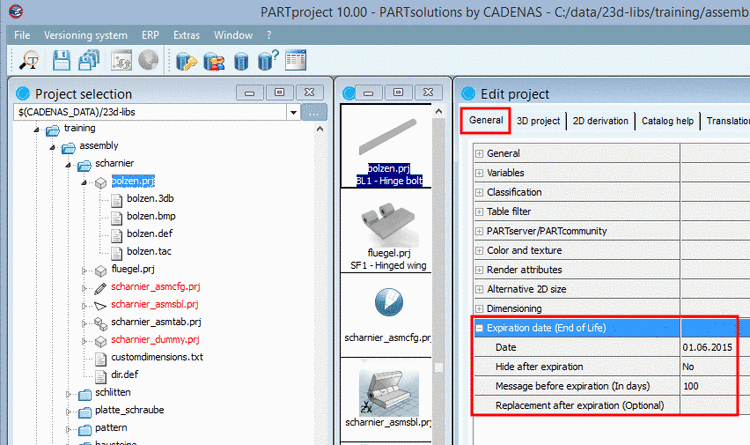Viewport: 750px width, 445px height.
Task: Click the gray globe toolbar icon
Action: click(x=148, y=60)
